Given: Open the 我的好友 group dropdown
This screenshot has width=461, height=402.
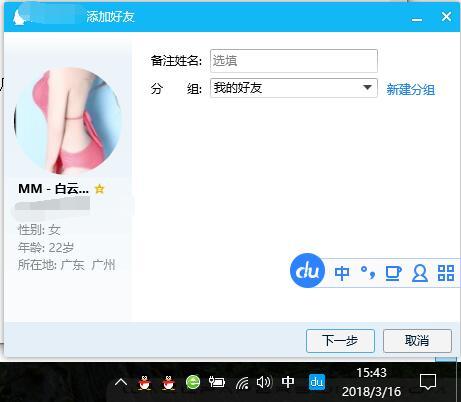Looking at the screenshot, I should 294,88.
